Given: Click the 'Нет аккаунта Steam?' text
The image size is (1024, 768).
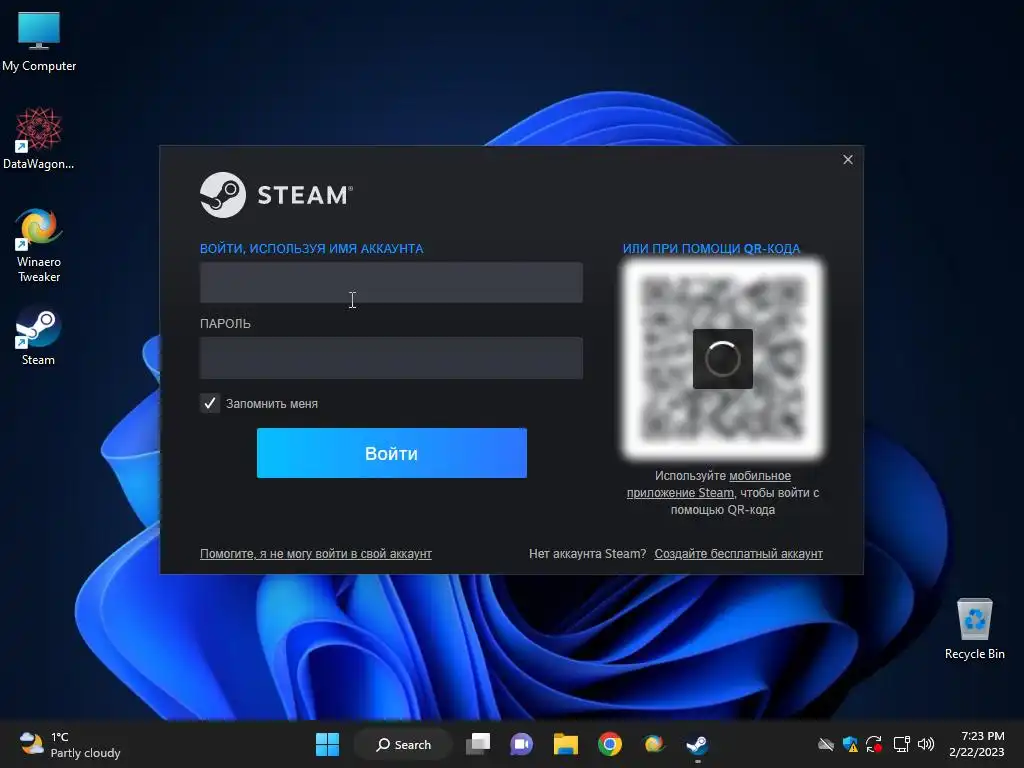Looking at the screenshot, I should pos(587,554).
